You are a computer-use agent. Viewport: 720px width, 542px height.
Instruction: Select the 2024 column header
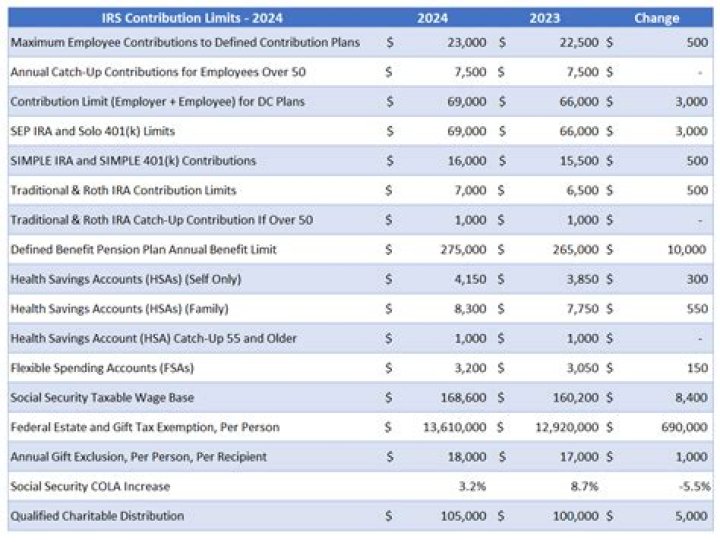pyautogui.click(x=432, y=18)
